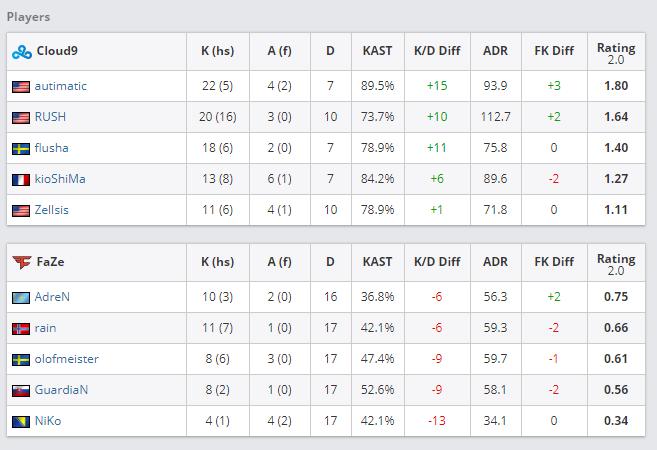The width and height of the screenshot is (657, 450).
Task: Click the Norwegian flag beside rain
Action: [x=21, y=328]
